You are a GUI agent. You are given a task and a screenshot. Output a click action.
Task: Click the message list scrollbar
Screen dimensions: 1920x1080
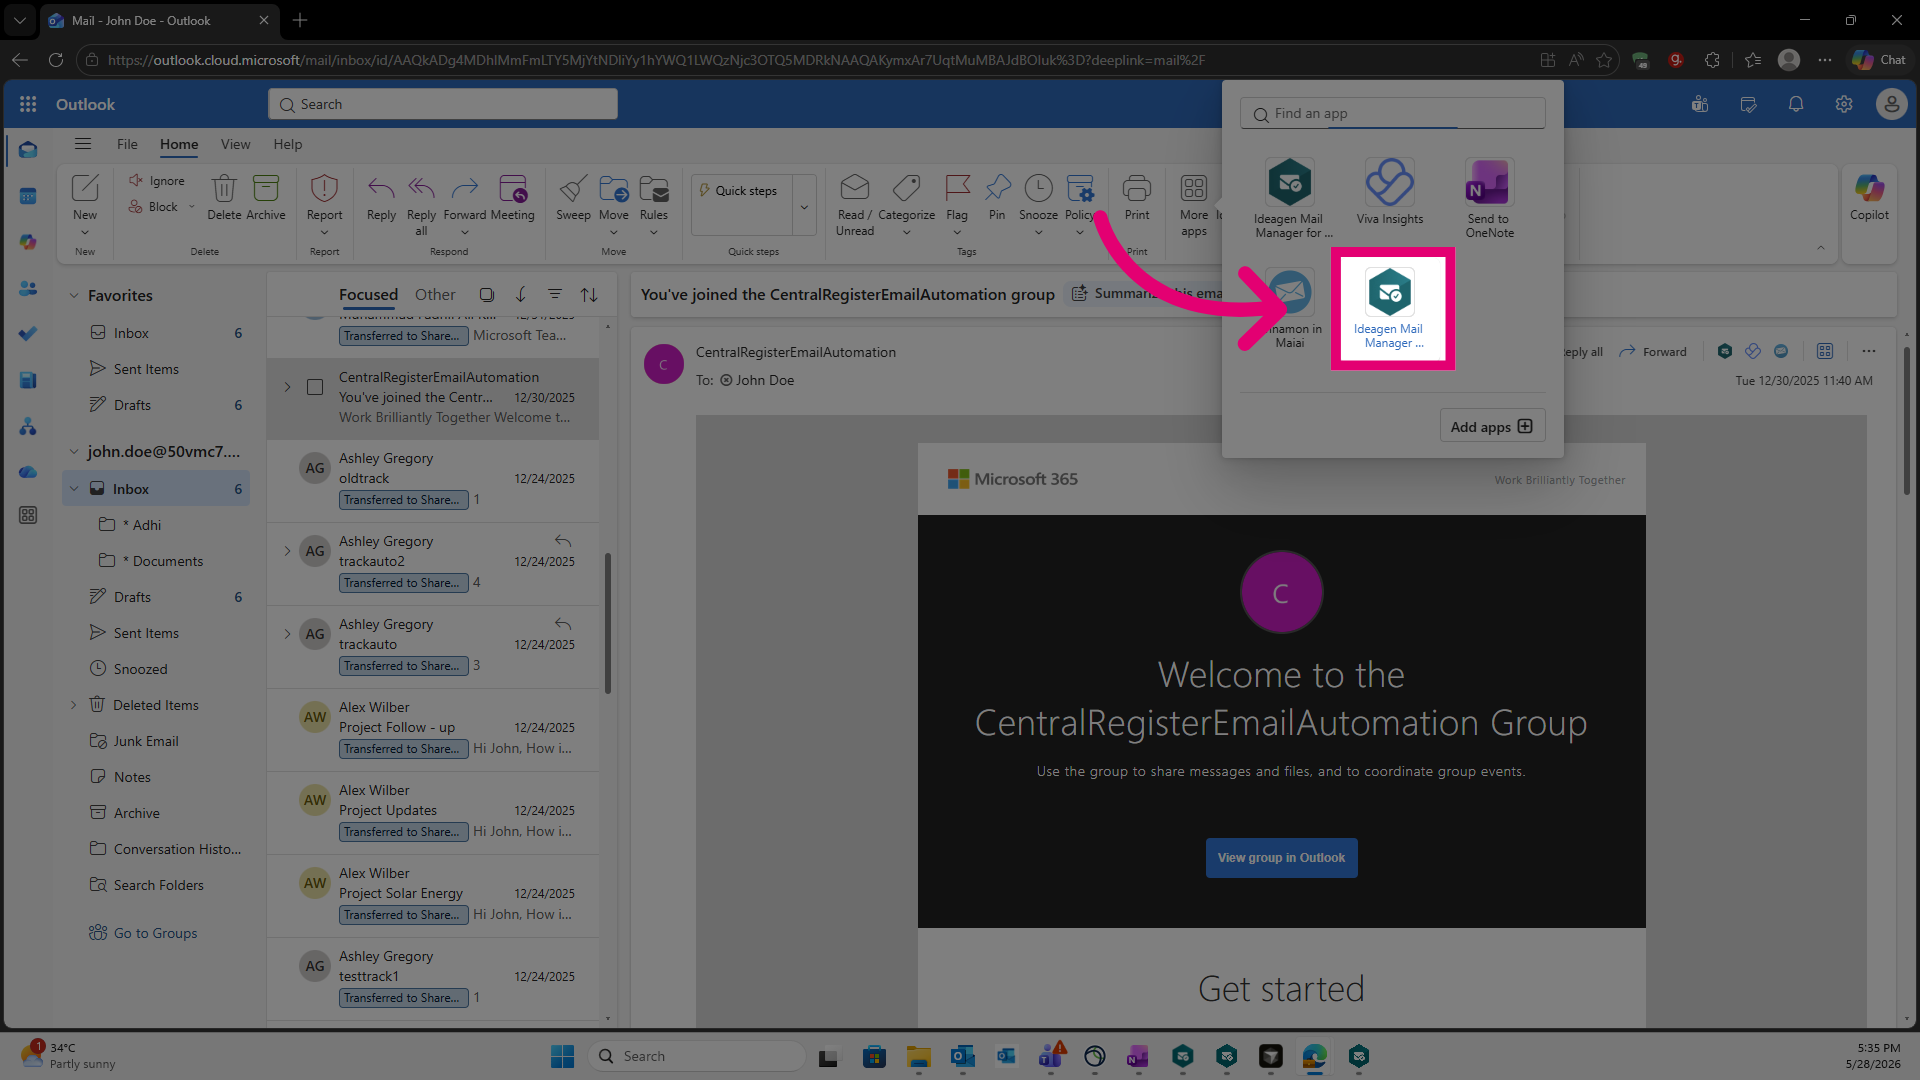tap(608, 622)
